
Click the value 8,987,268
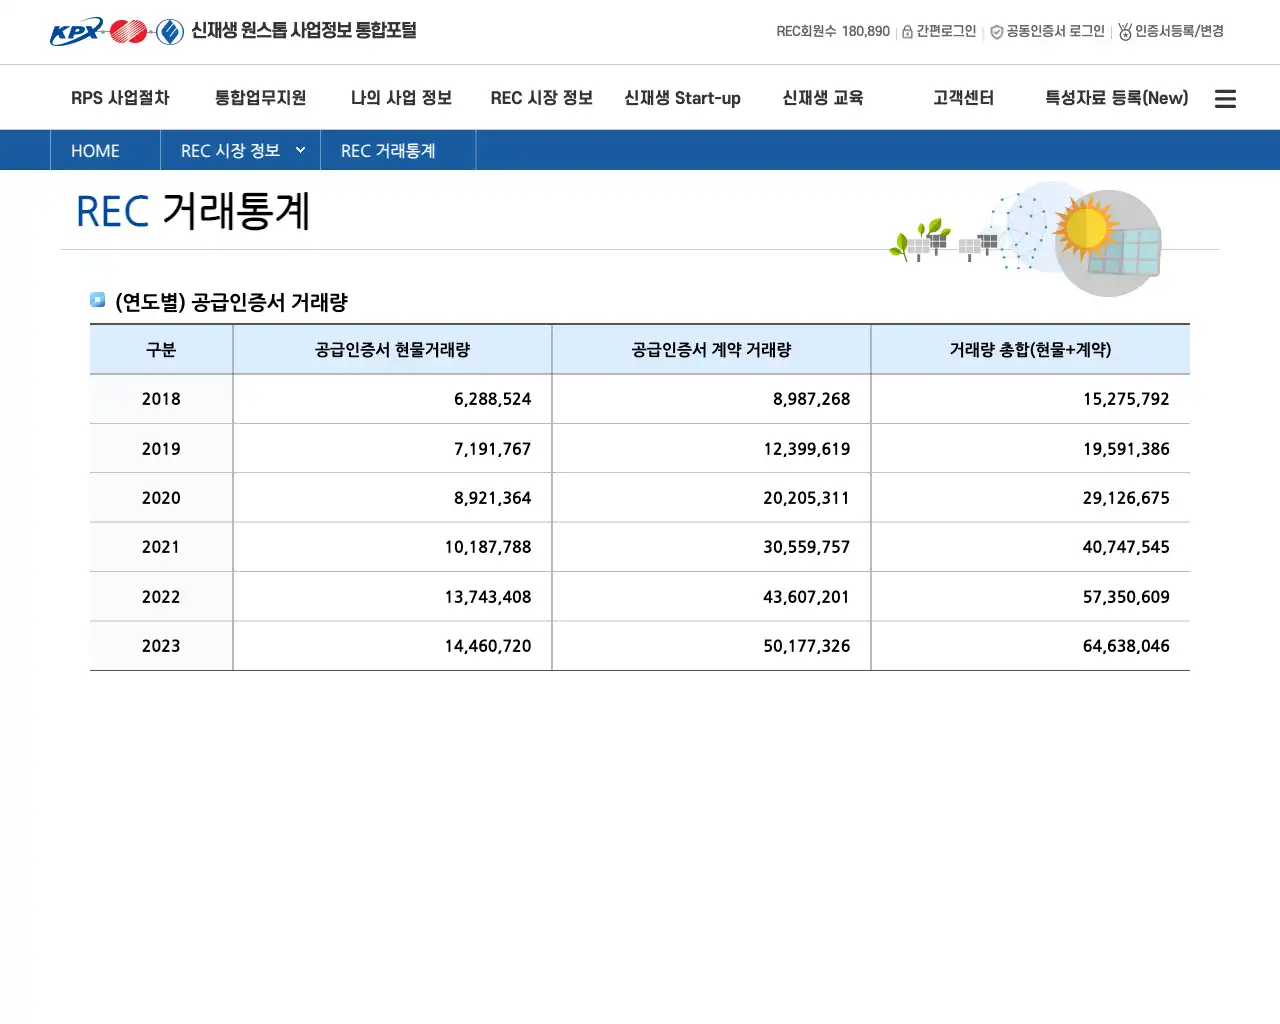point(811,399)
